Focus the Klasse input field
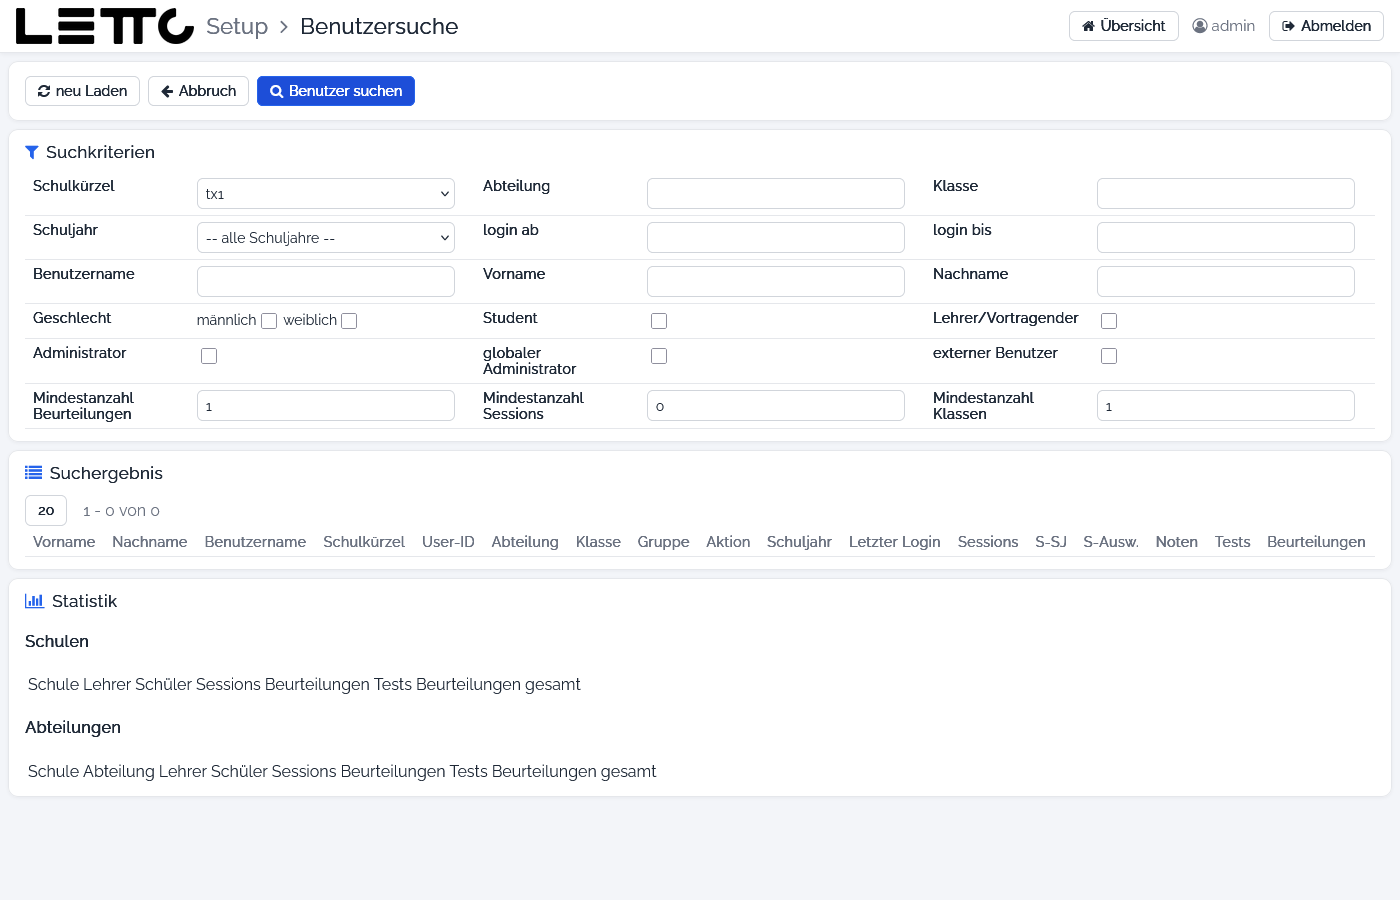This screenshot has height=900, width=1400. coord(1226,194)
